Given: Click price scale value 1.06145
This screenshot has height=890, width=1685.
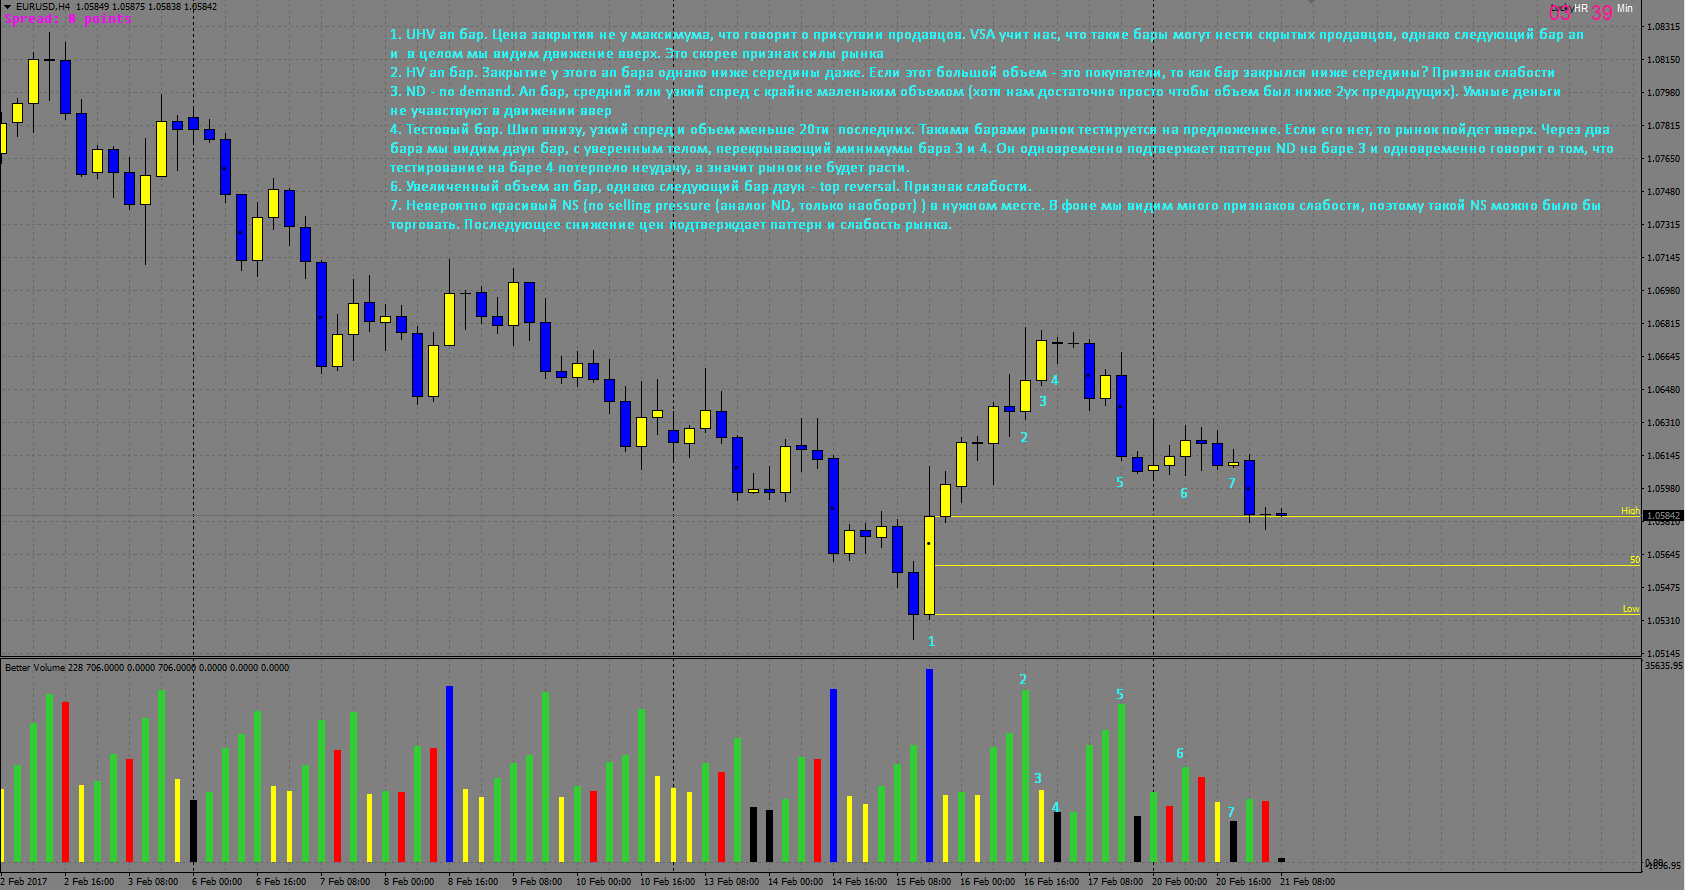Looking at the screenshot, I should (x=1663, y=455).
